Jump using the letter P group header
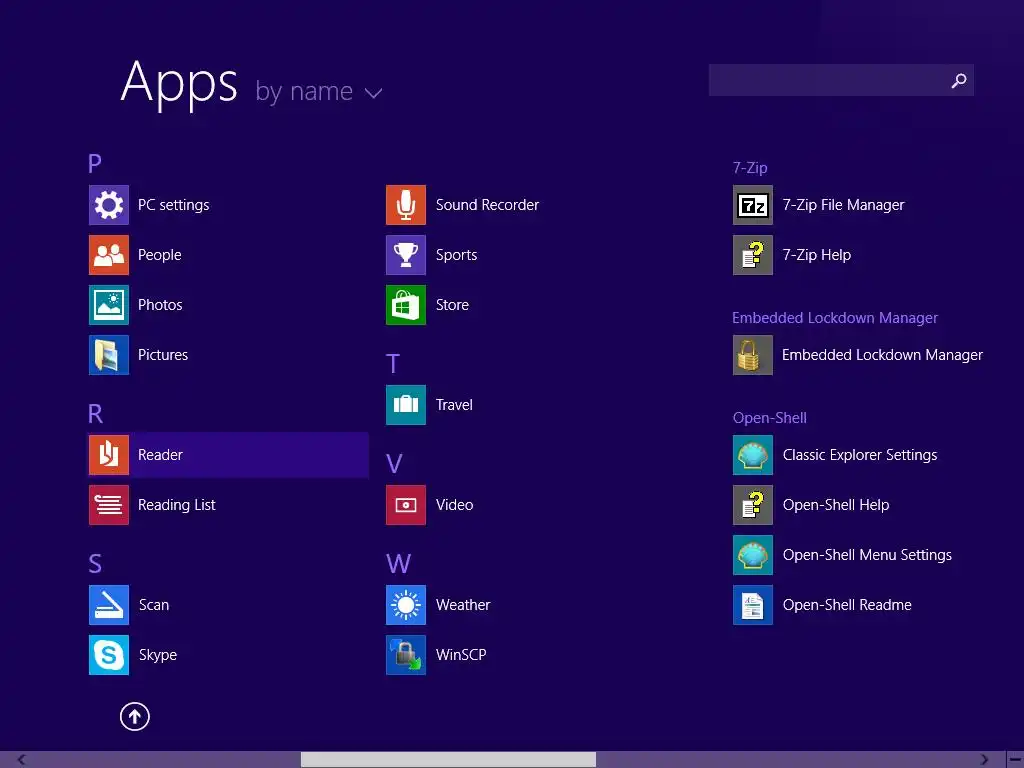1024x768 pixels. click(95, 163)
